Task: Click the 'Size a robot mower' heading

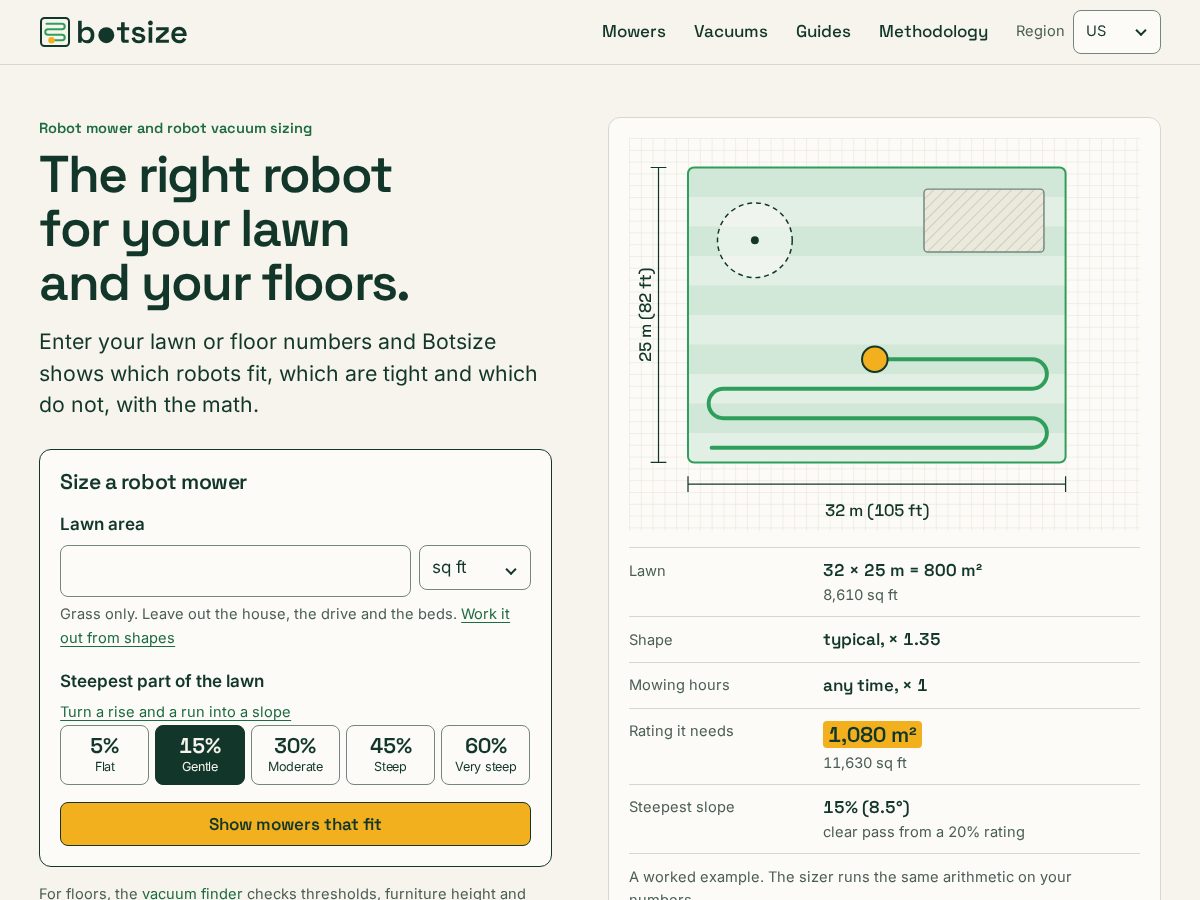Action: pos(153,482)
